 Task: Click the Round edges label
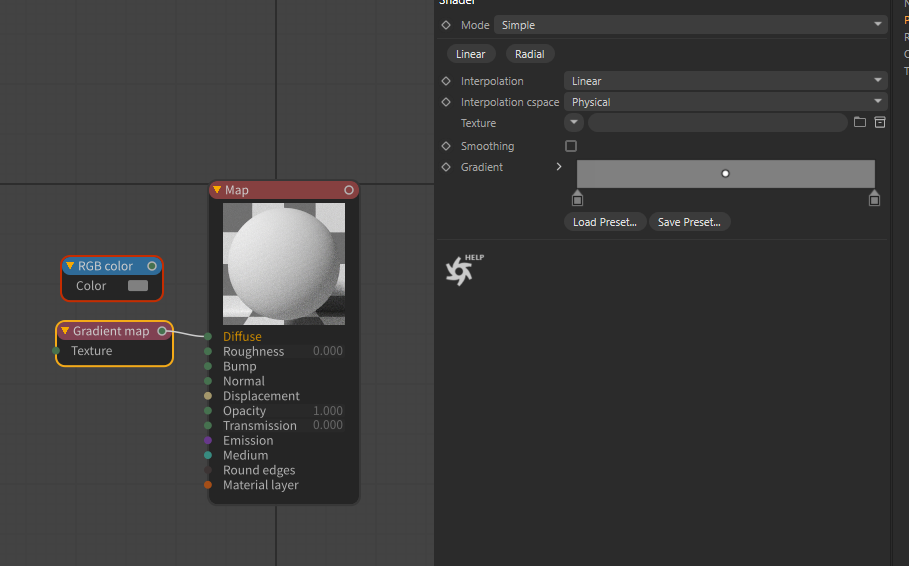(259, 470)
